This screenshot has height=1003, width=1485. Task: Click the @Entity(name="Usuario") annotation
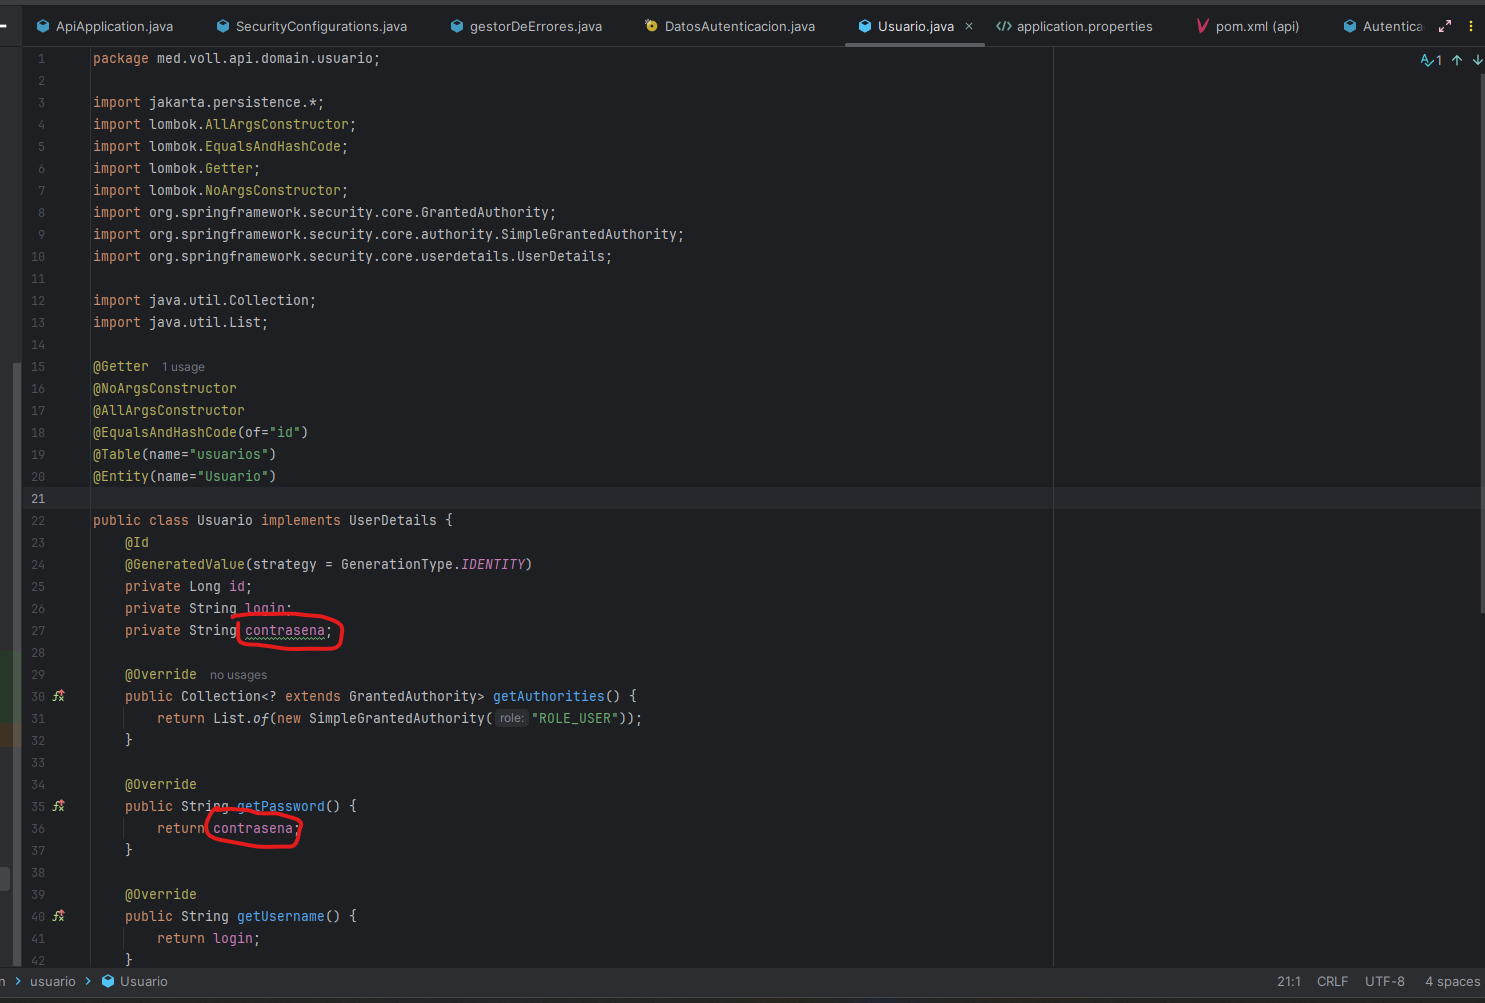pos(185,476)
